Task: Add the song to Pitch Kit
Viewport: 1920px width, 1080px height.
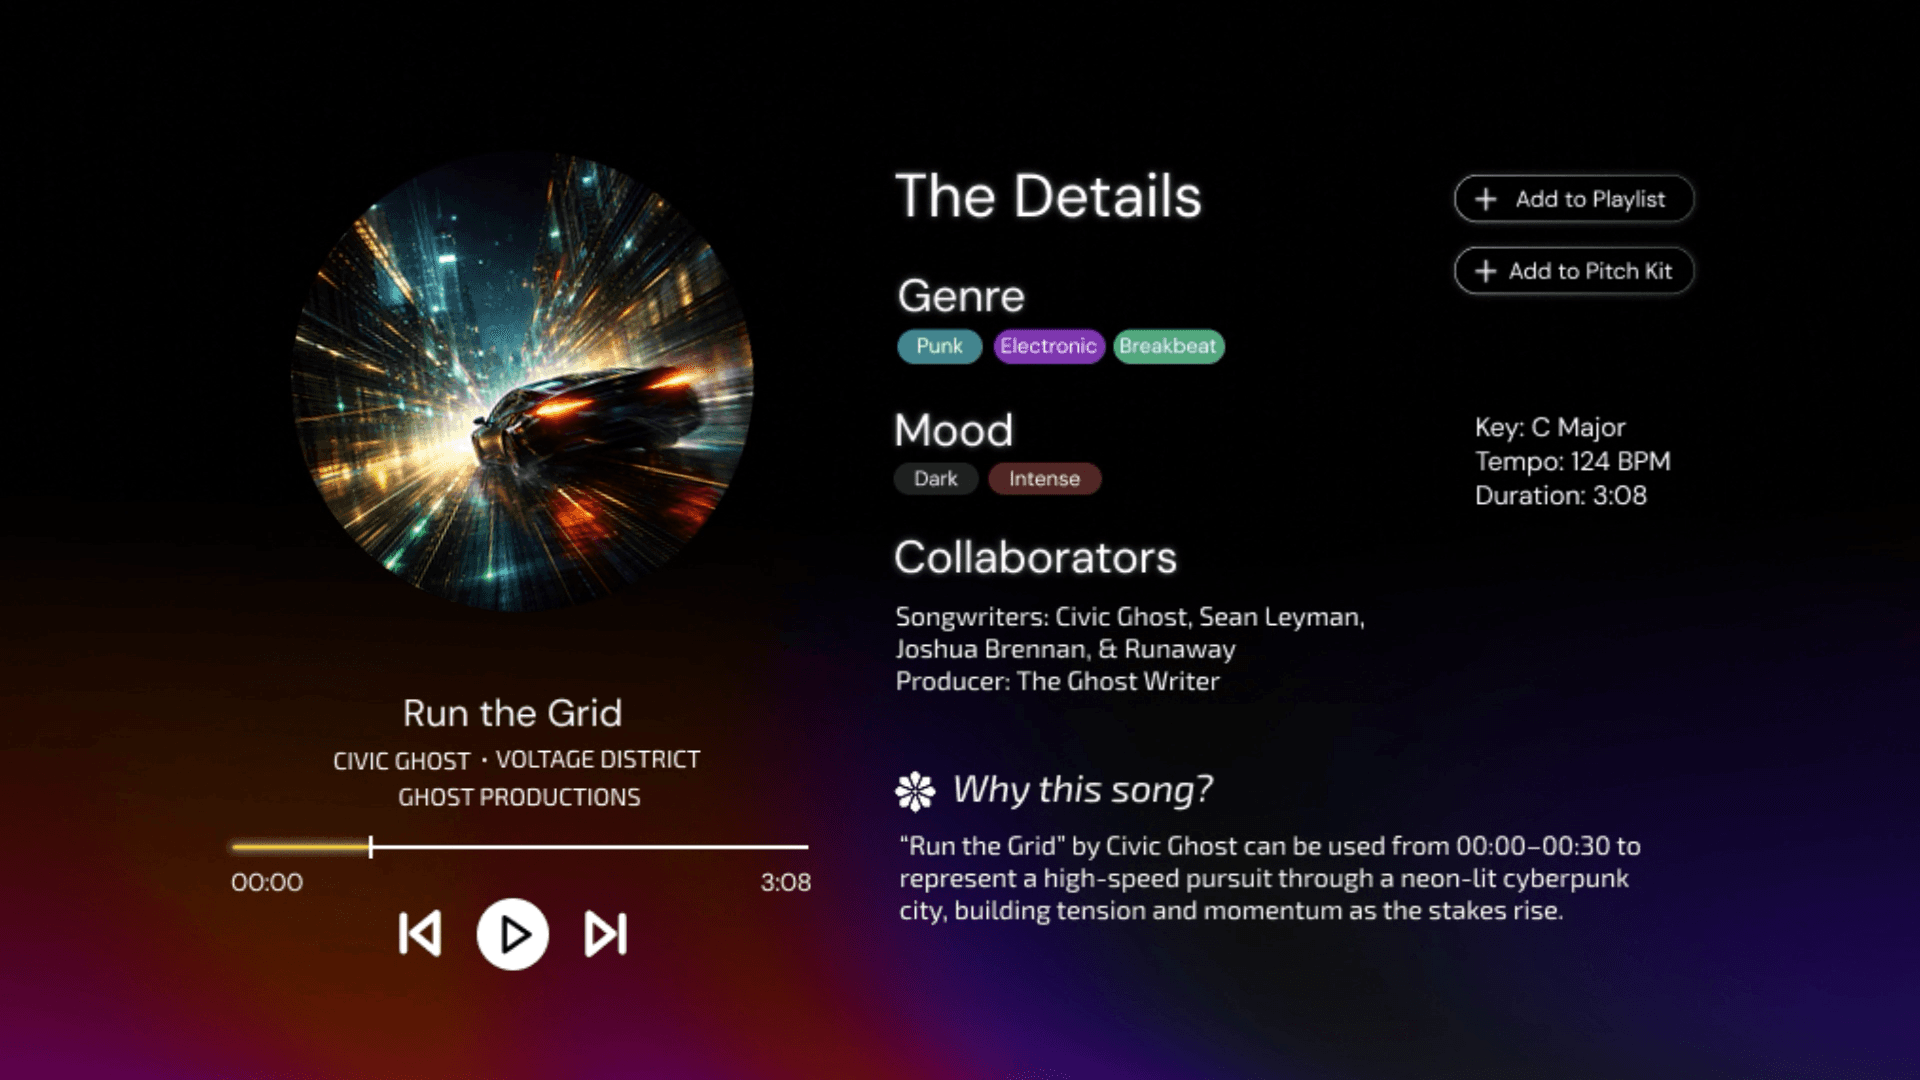Action: 1574,271
